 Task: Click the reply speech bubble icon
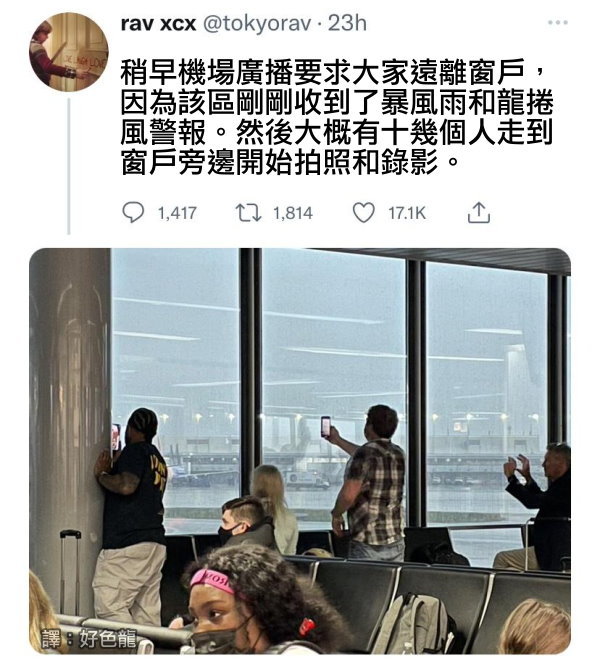(133, 212)
